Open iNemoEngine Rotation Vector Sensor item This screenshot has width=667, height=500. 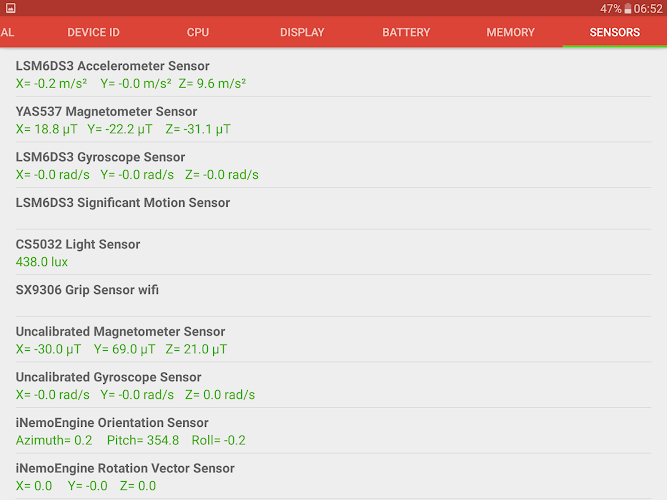click(x=334, y=477)
